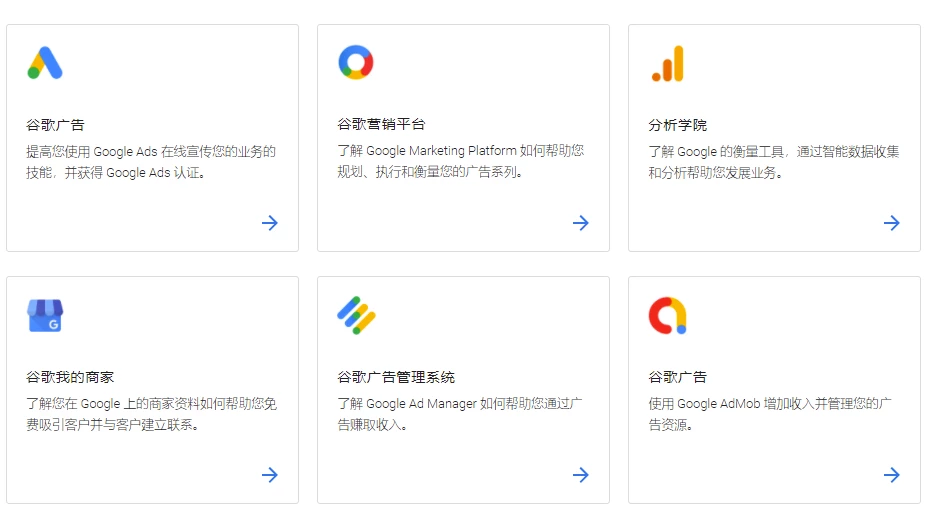Image resolution: width=939 pixels, height=515 pixels.
Task: Click the orange Analytics bar chart icon
Action: pyautogui.click(x=668, y=63)
